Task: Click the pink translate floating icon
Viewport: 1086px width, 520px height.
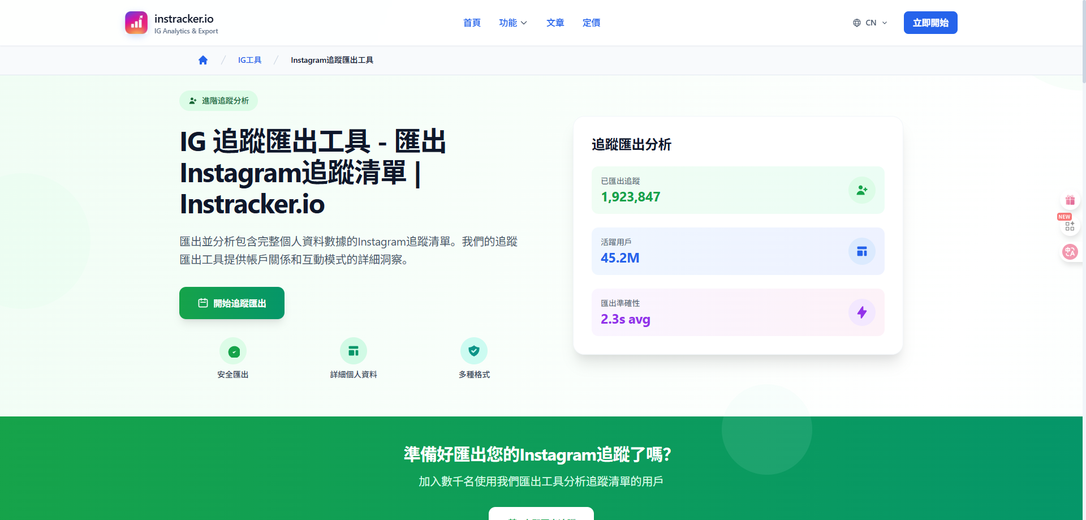Action: (x=1070, y=252)
